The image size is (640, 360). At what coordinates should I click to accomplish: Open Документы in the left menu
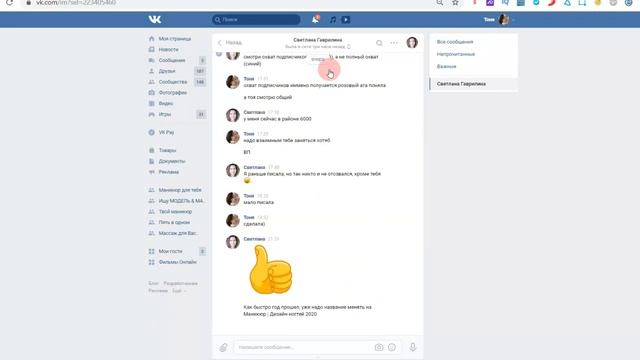[172, 161]
